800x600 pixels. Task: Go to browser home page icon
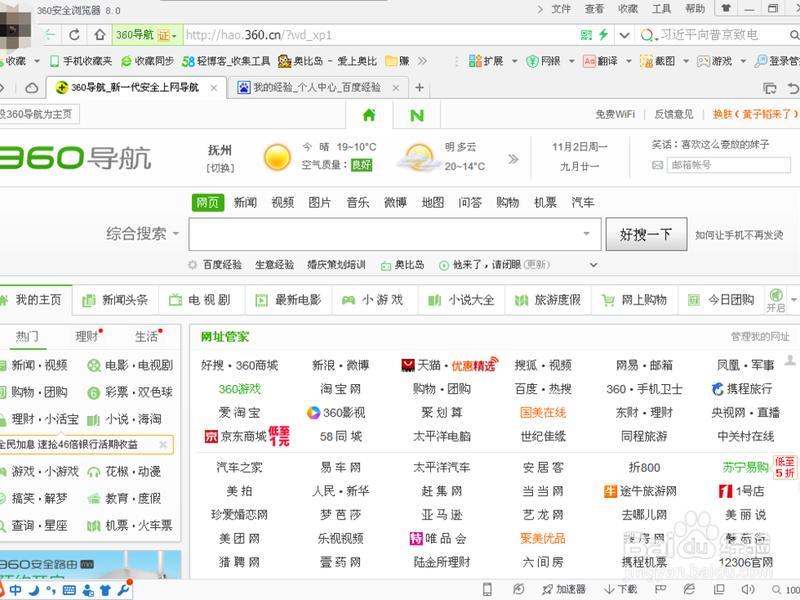[x=99, y=35]
